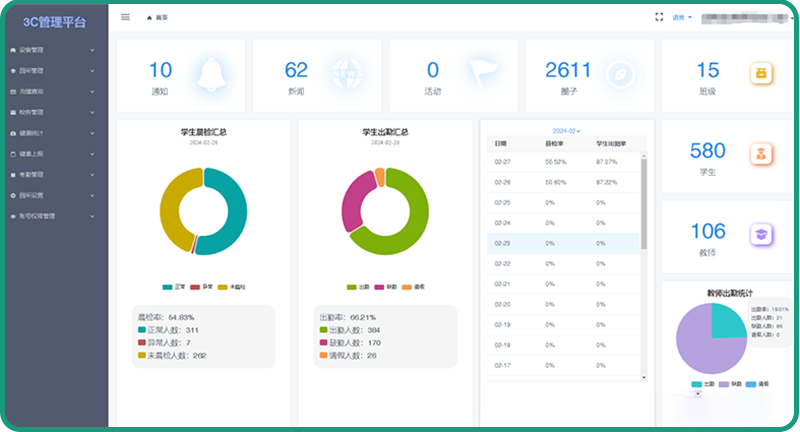Click the news globe icon
This screenshot has width=800, height=432.
tap(348, 75)
